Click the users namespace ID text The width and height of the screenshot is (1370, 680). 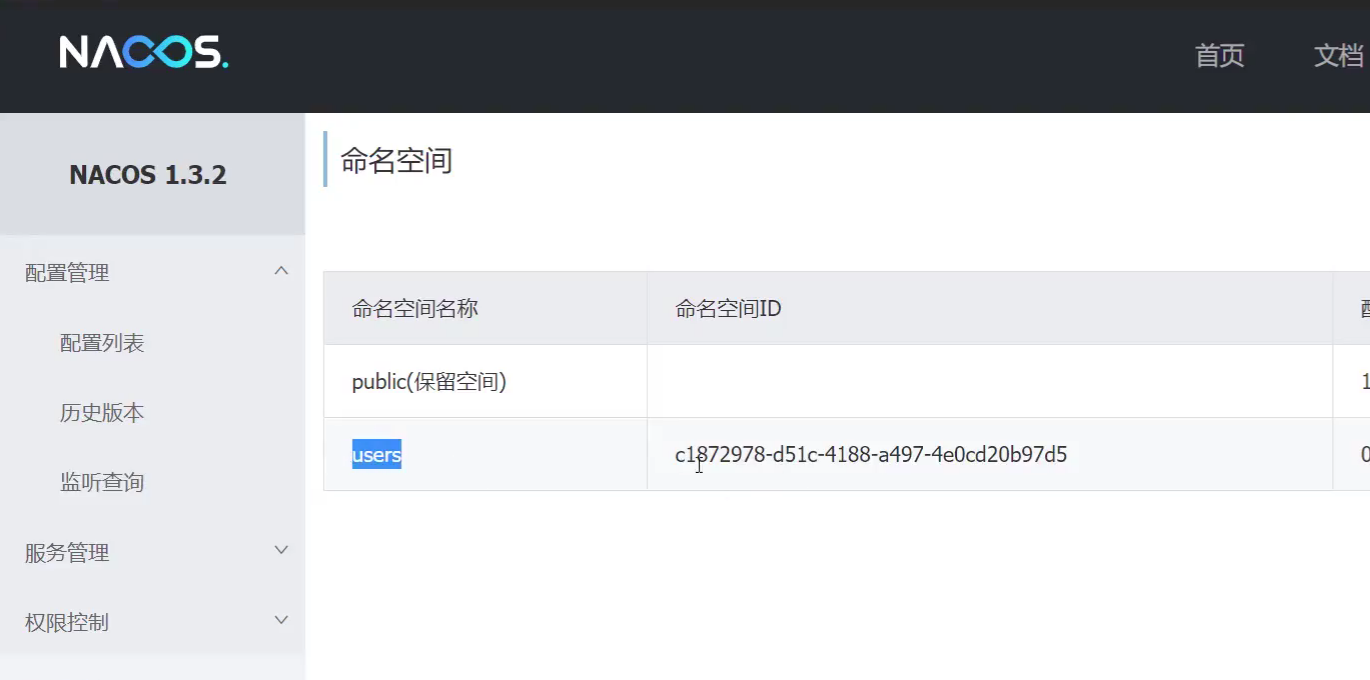[870, 455]
